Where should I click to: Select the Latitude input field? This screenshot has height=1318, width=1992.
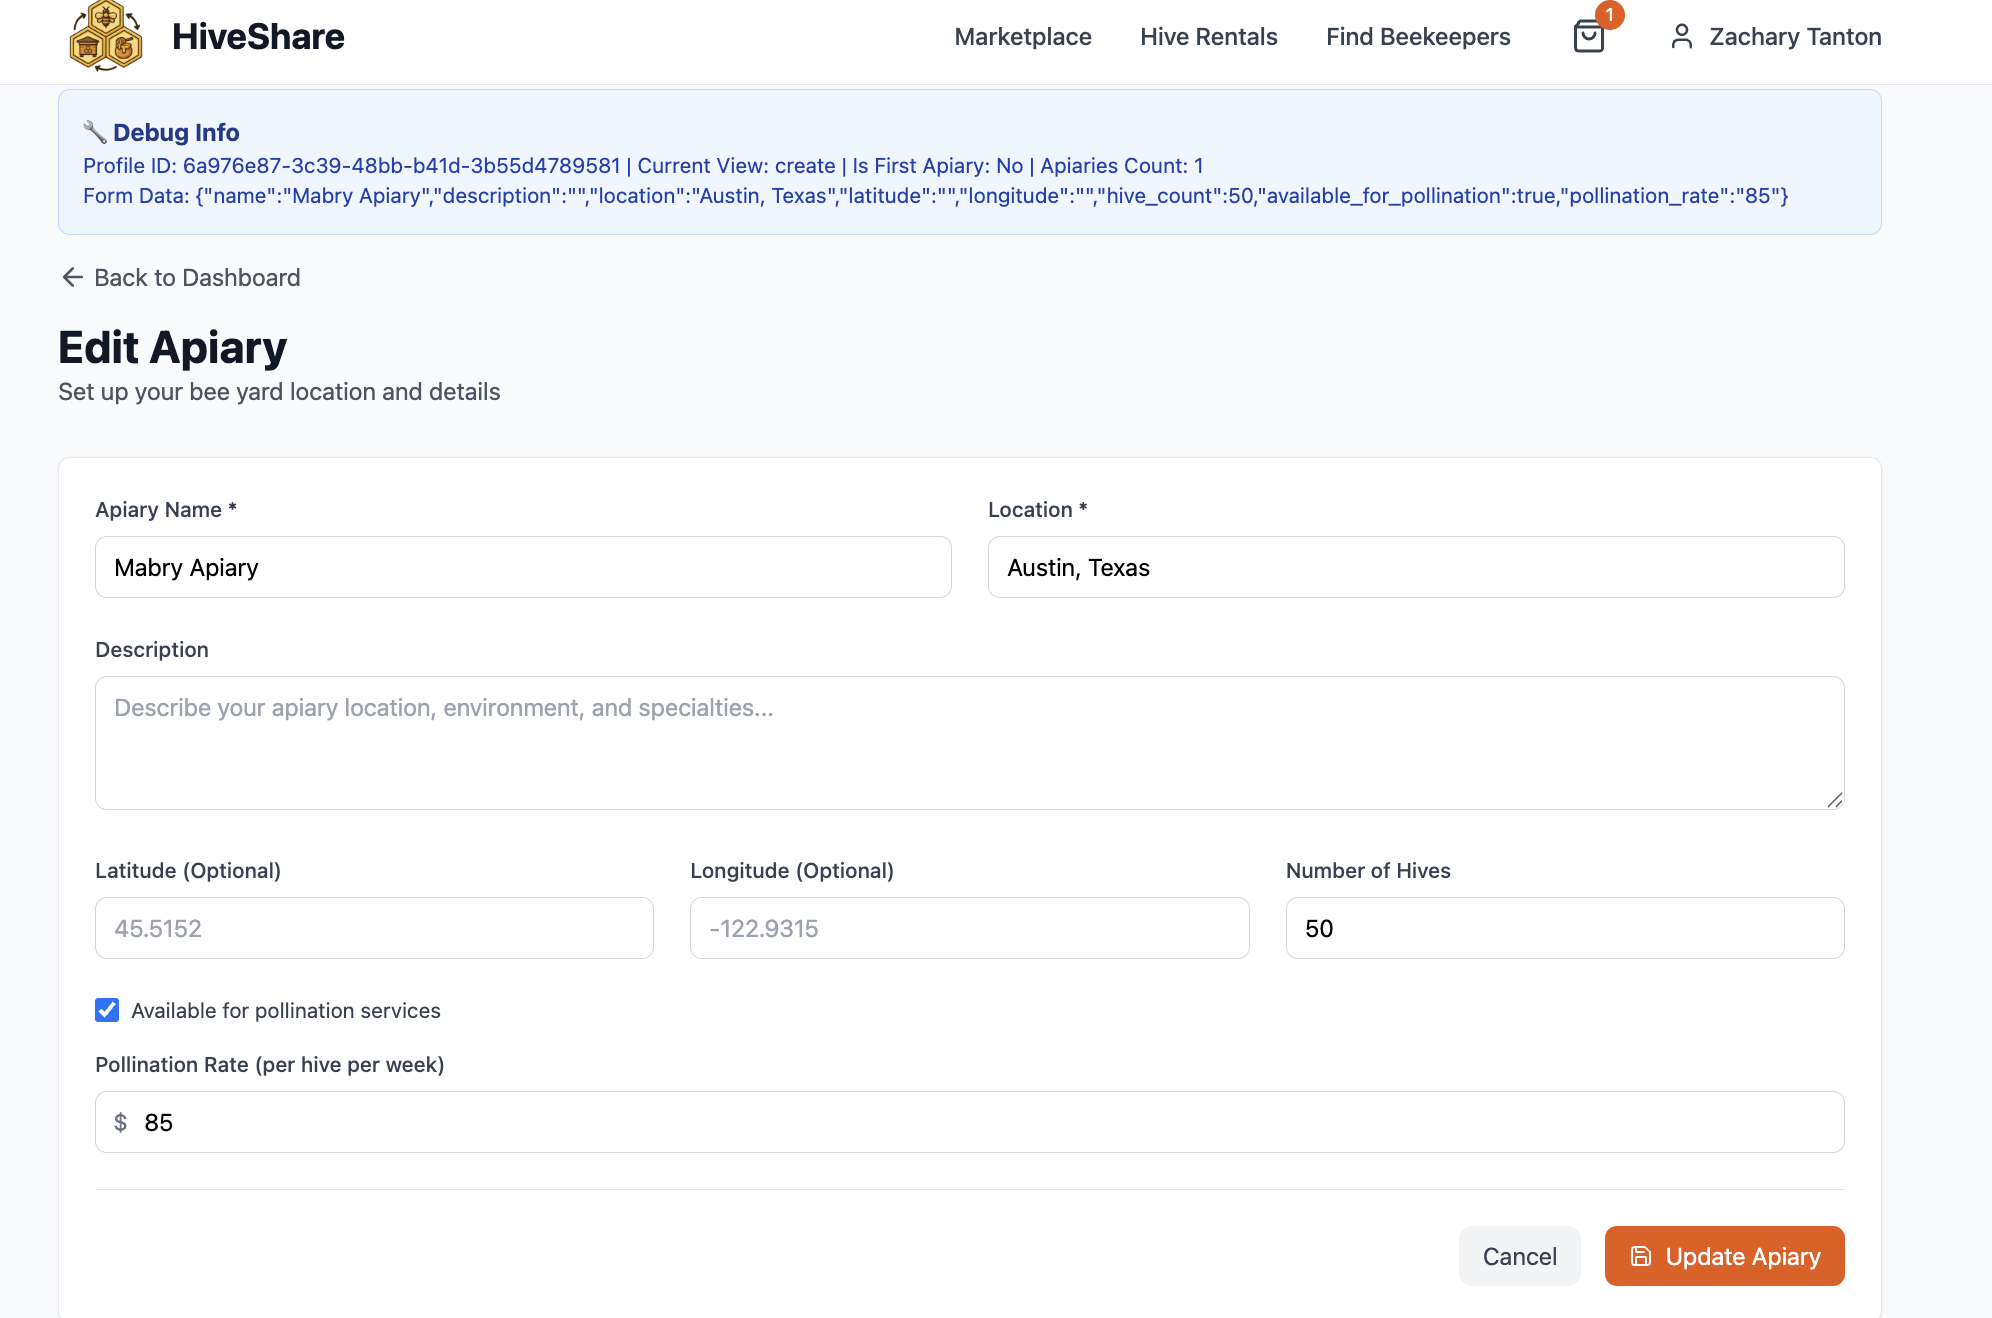[374, 928]
